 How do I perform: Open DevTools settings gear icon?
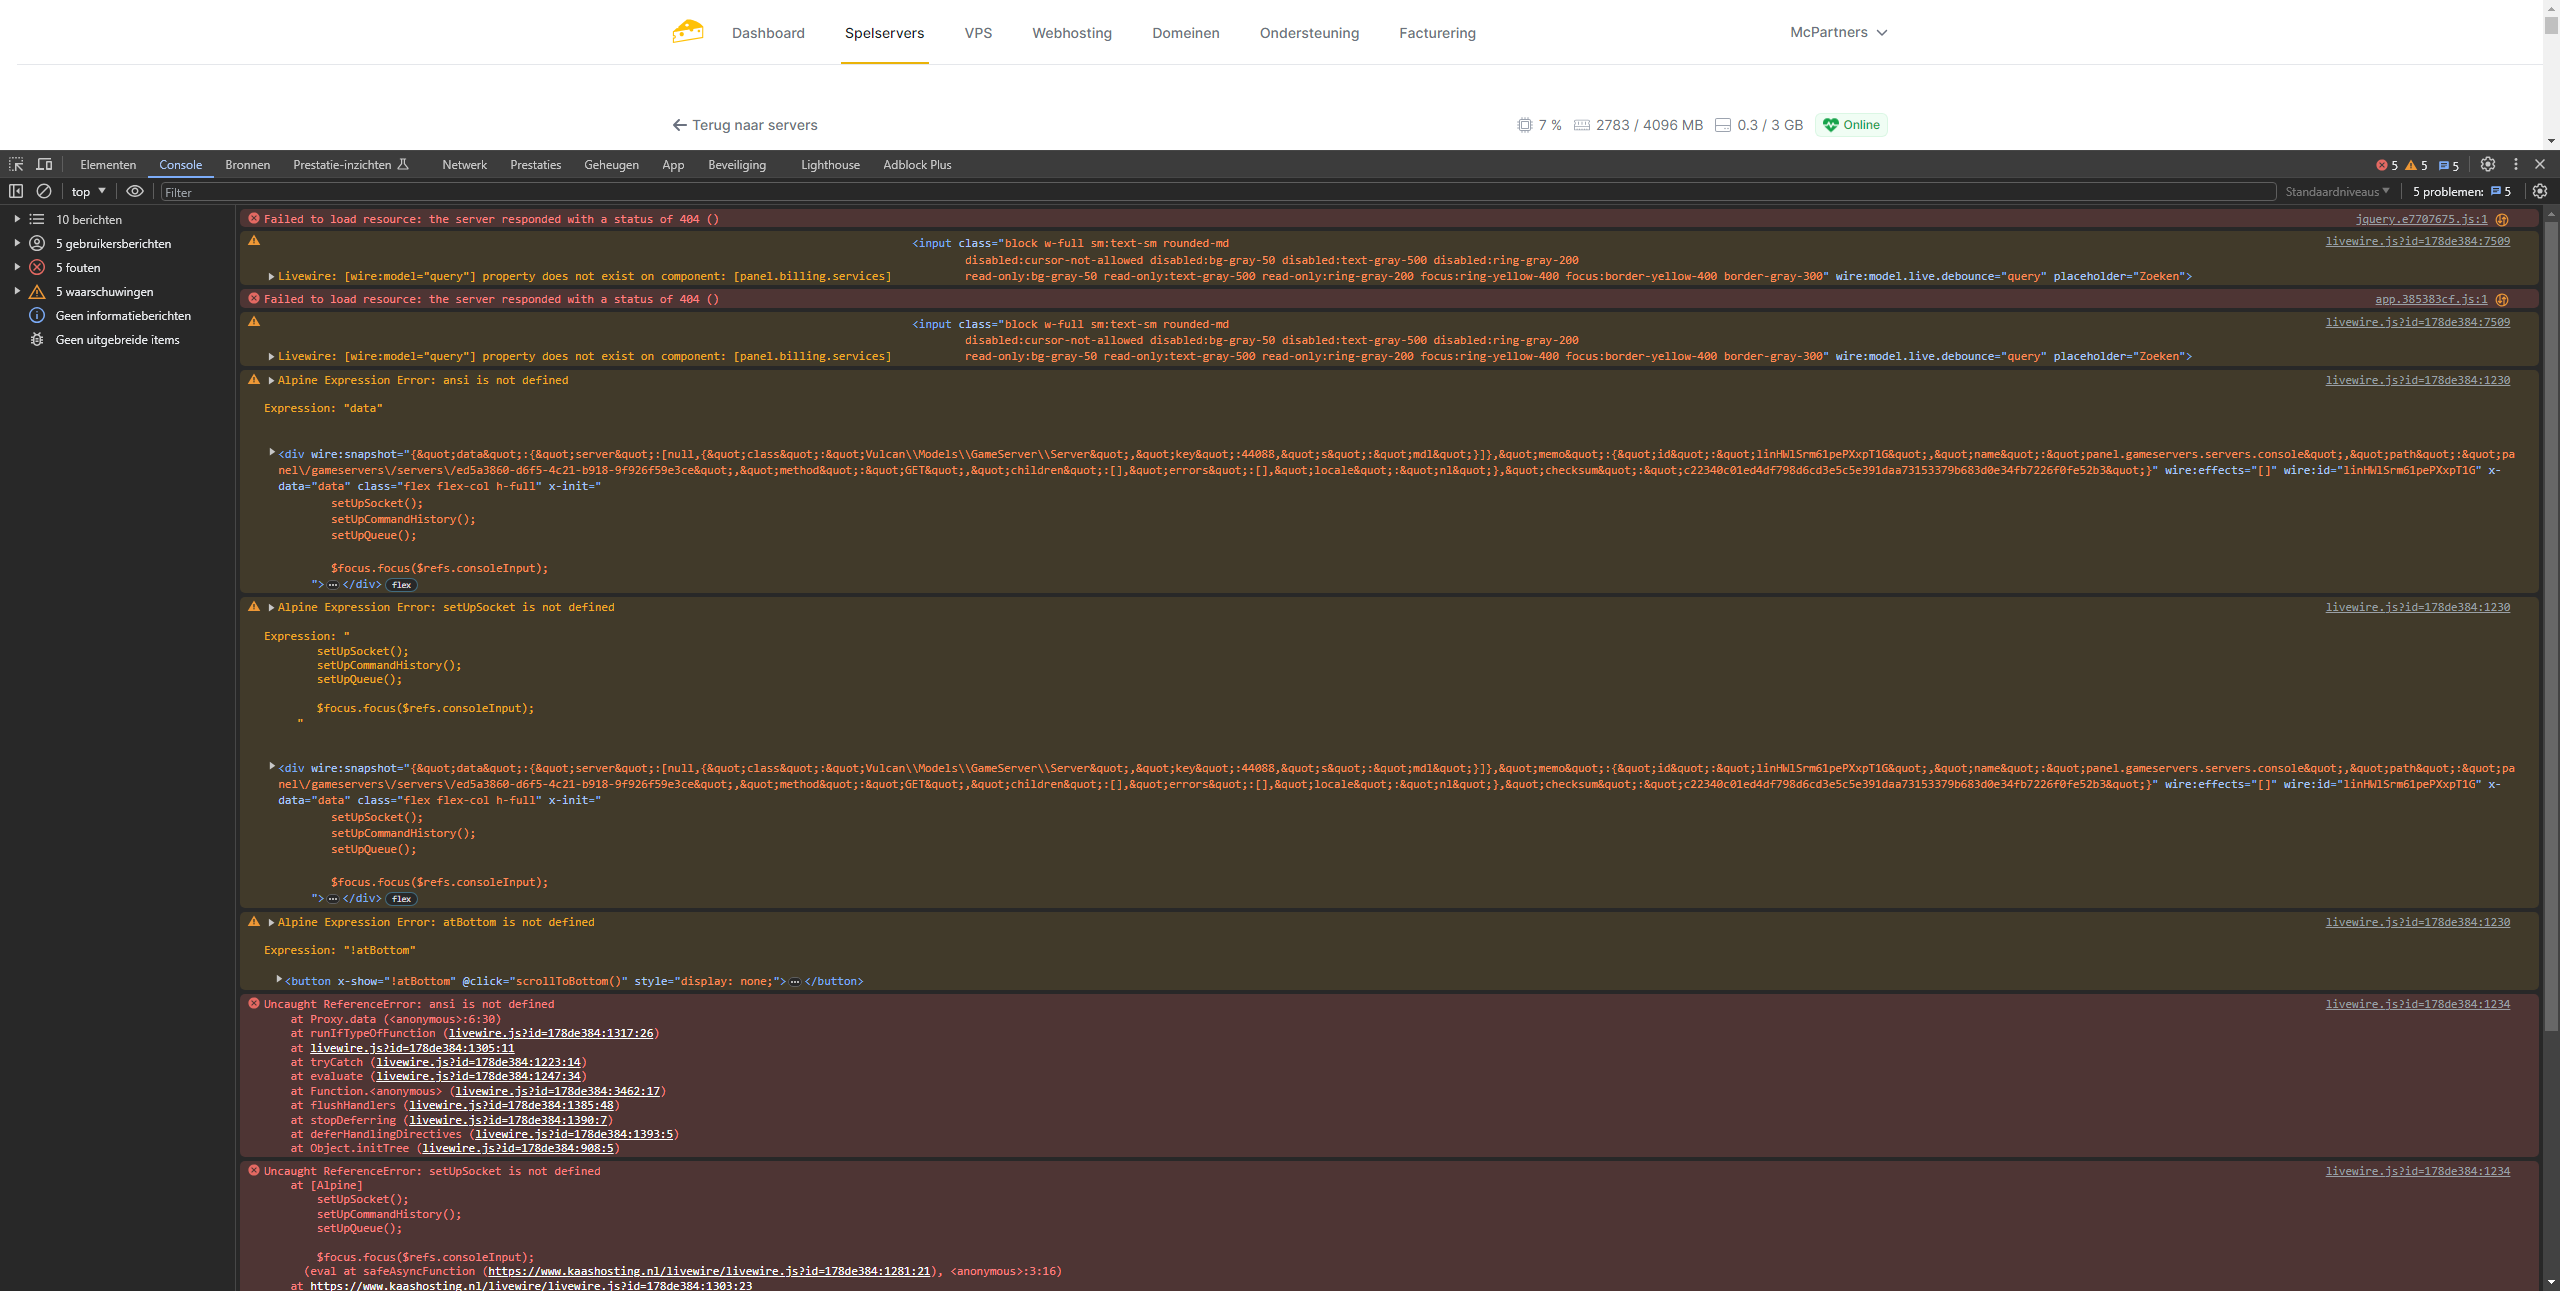pyautogui.click(x=2488, y=165)
